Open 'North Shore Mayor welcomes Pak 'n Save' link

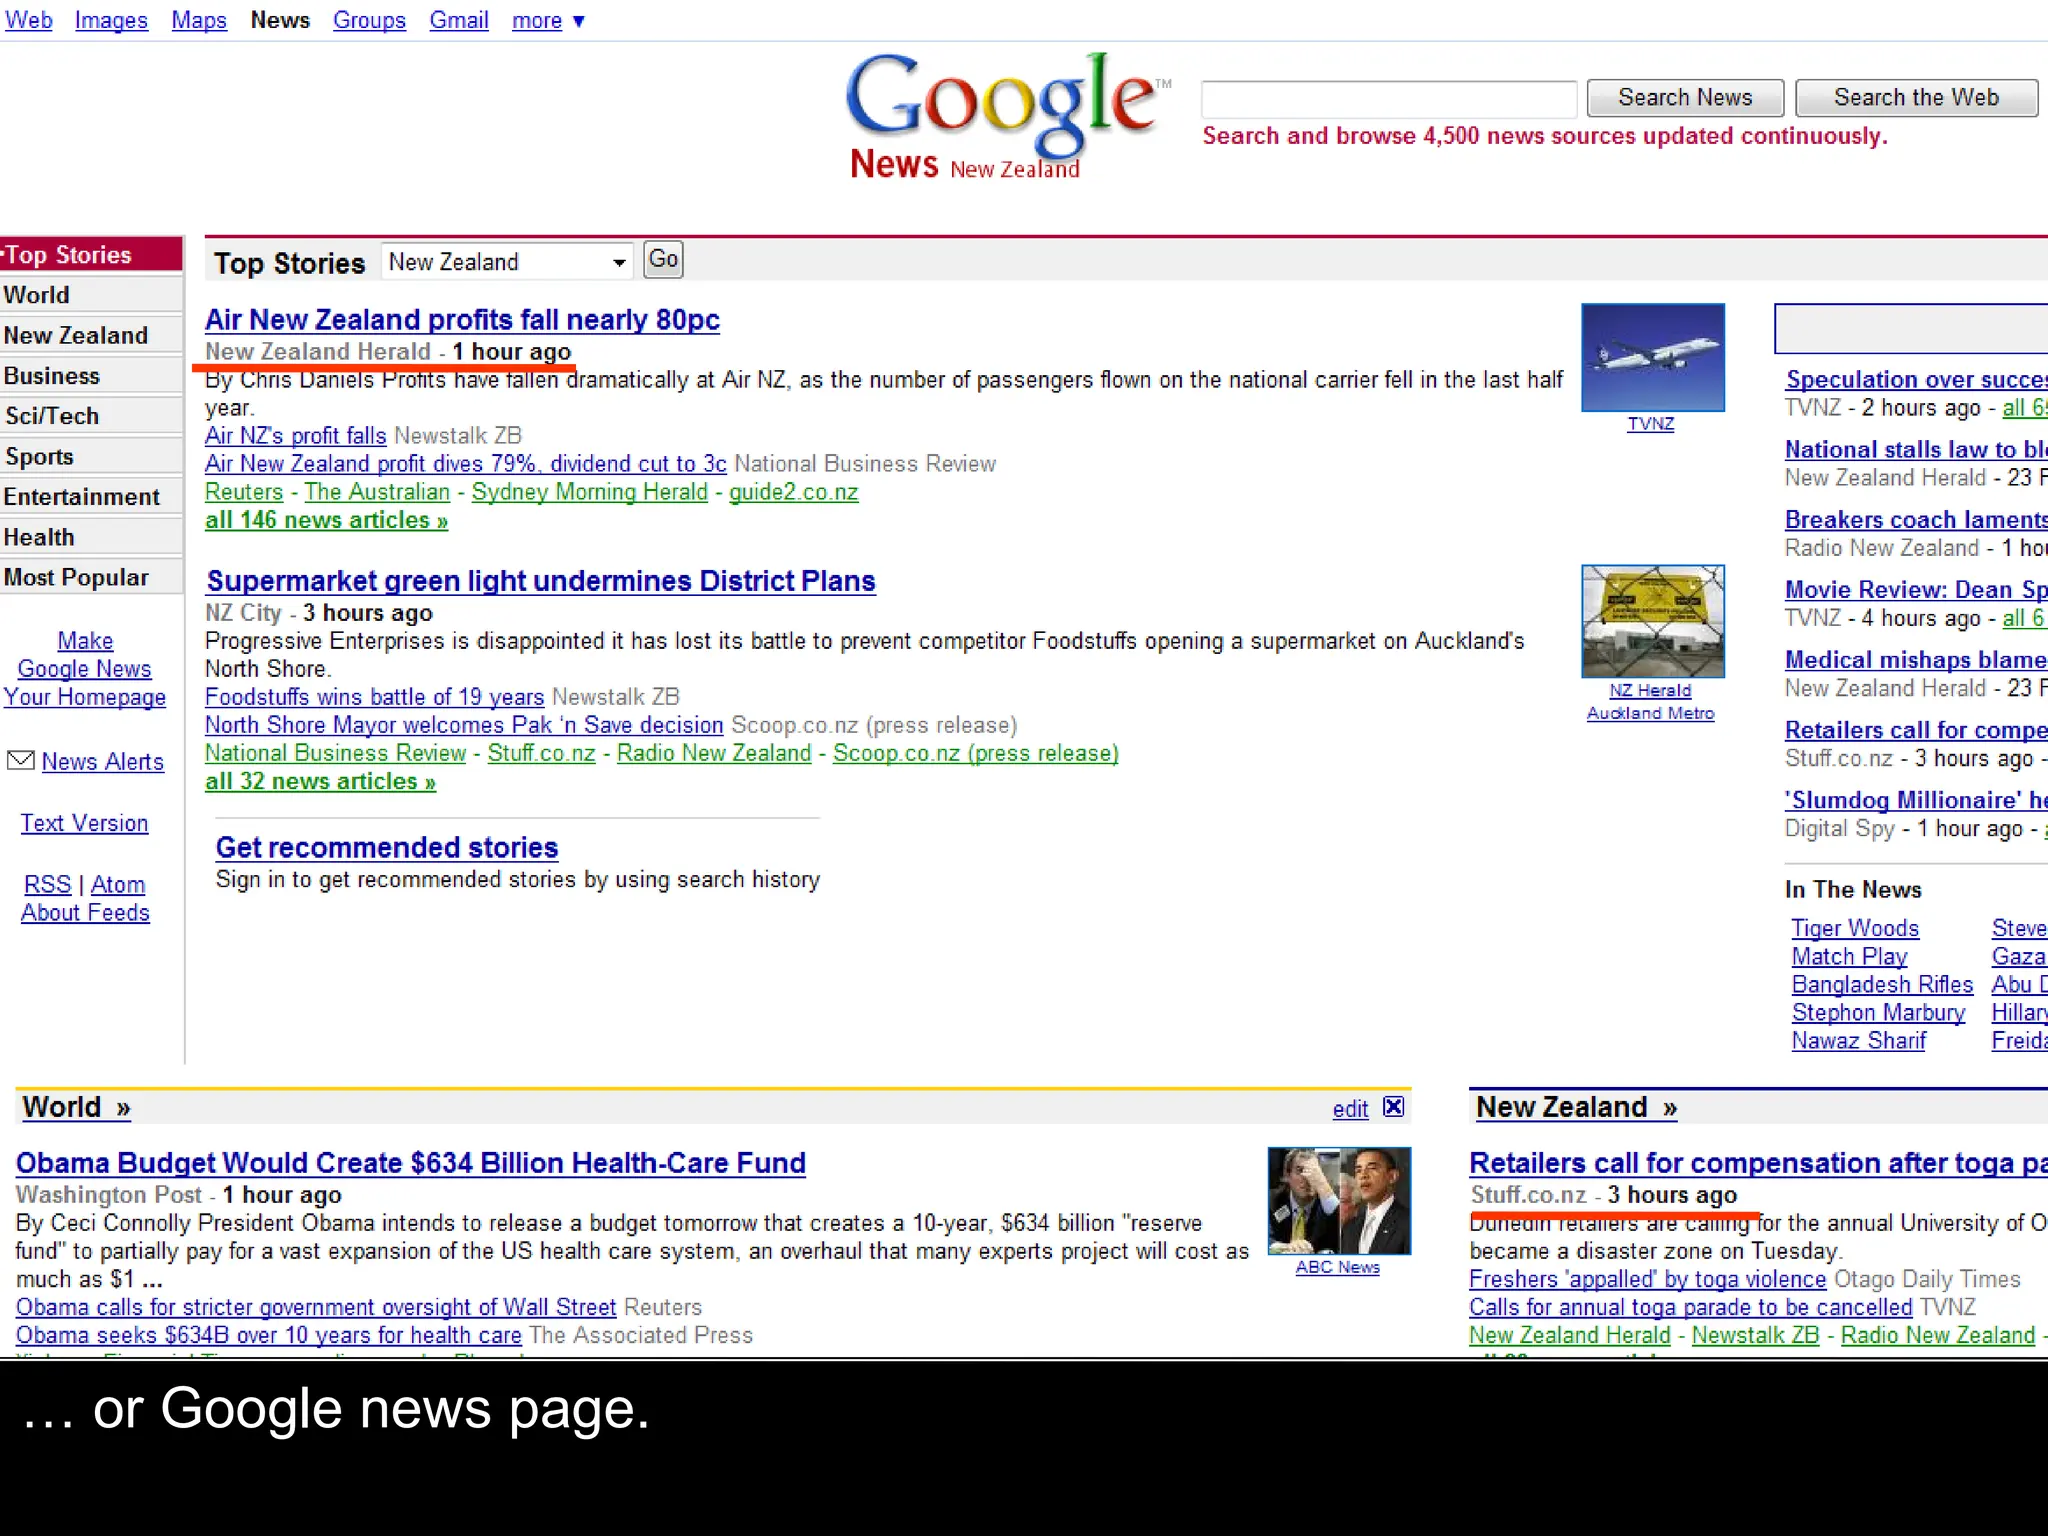coord(464,725)
